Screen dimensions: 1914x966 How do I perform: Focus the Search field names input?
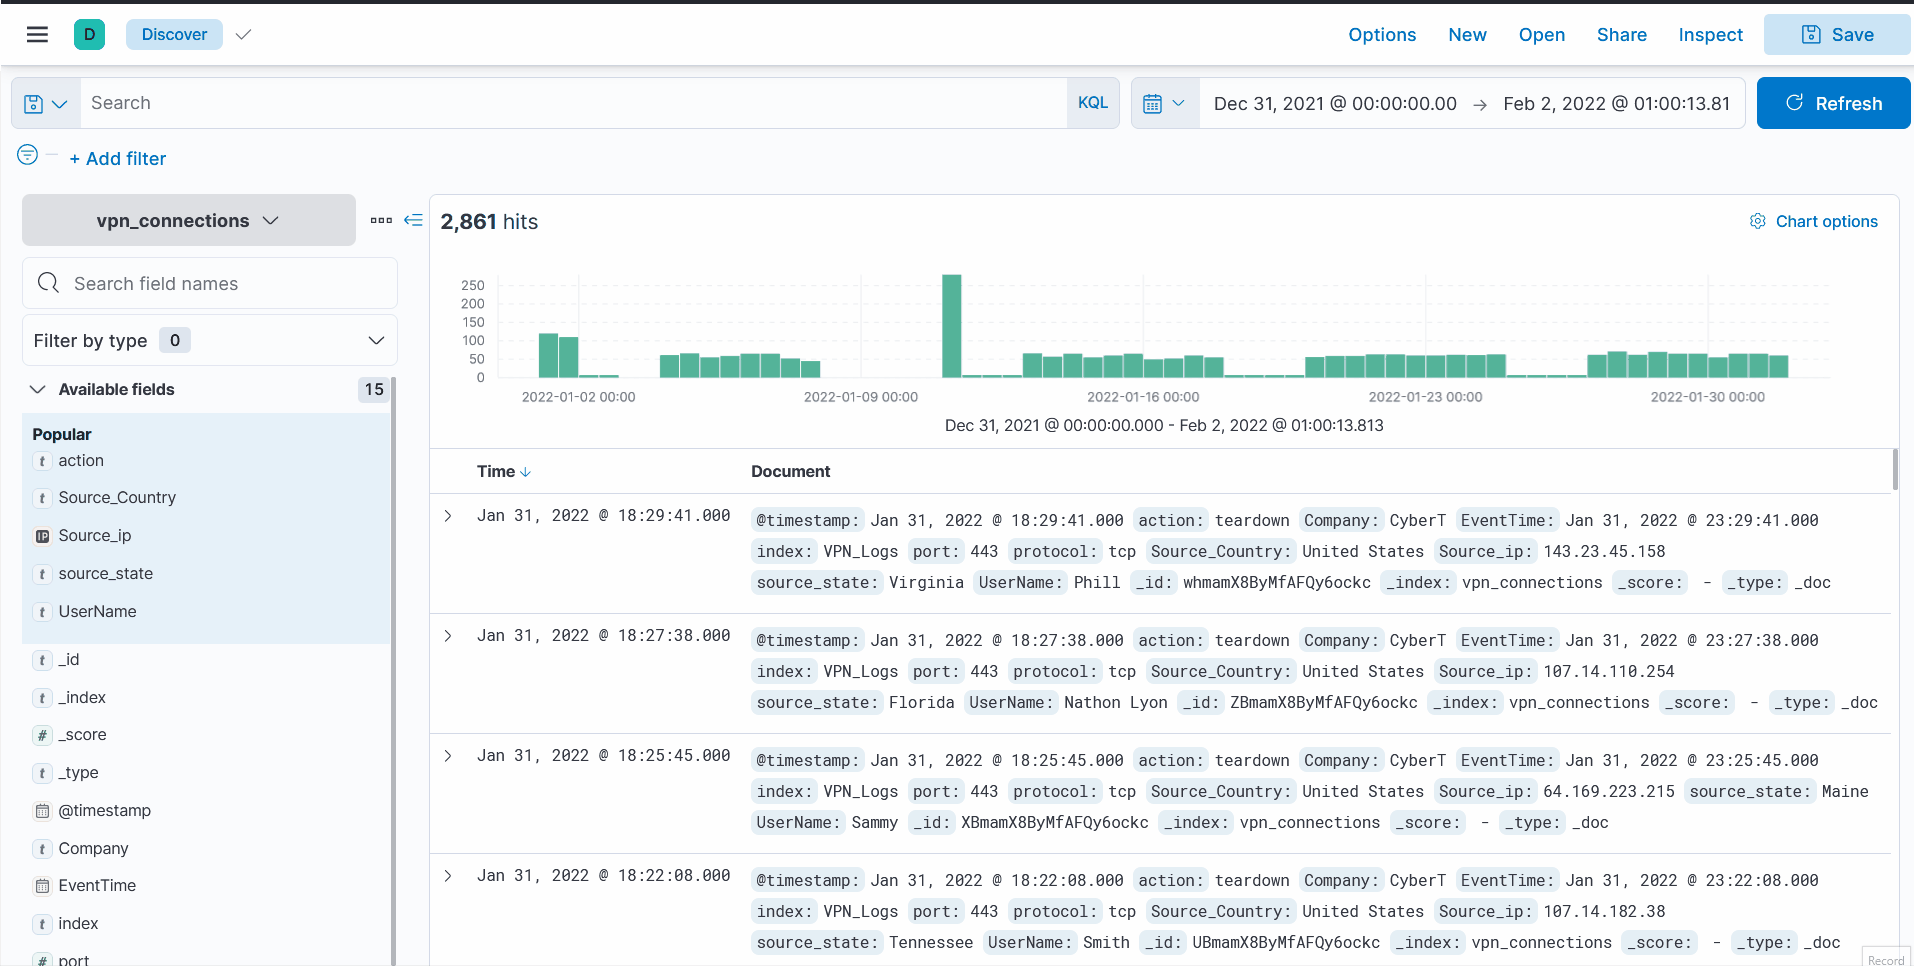tap(210, 283)
